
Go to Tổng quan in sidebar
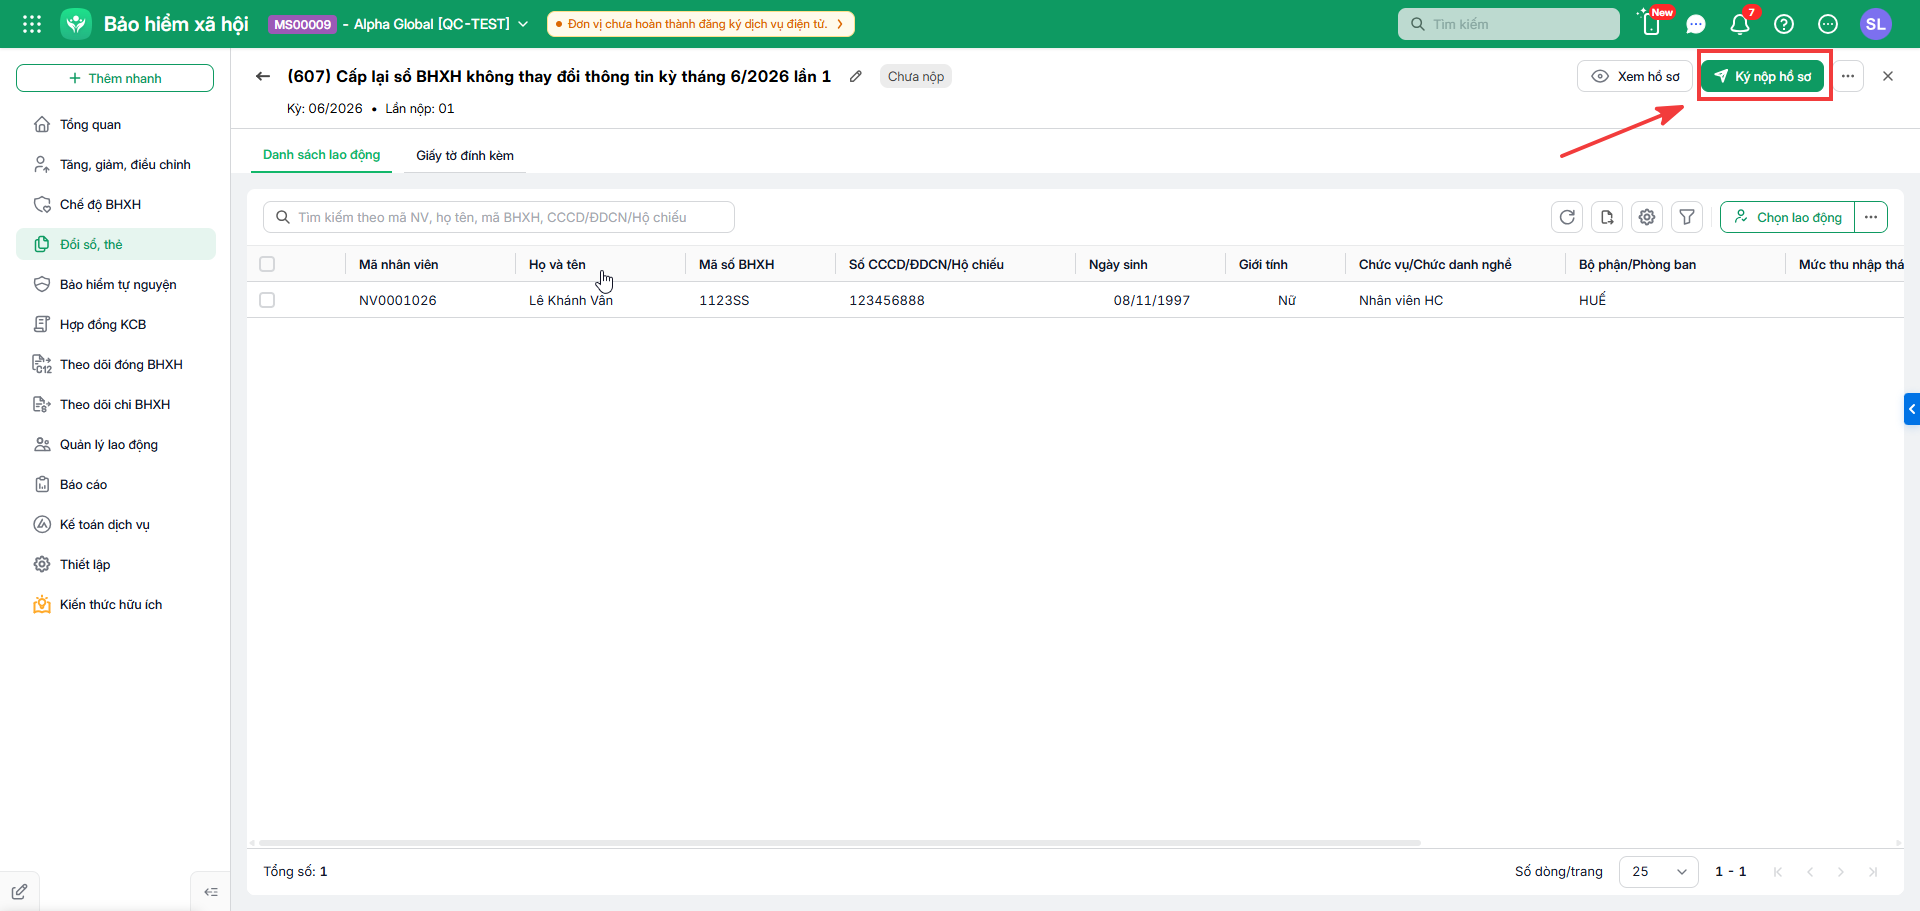tap(116, 124)
